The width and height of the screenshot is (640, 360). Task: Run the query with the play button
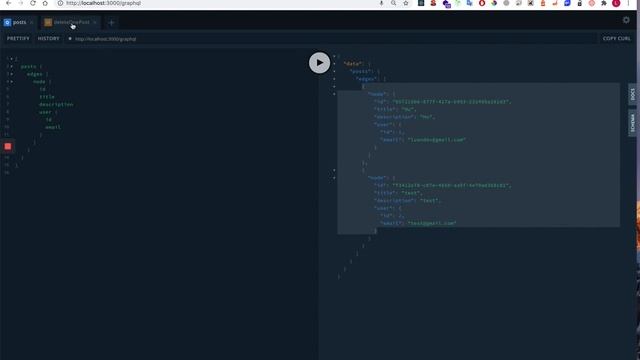point(319,63)
